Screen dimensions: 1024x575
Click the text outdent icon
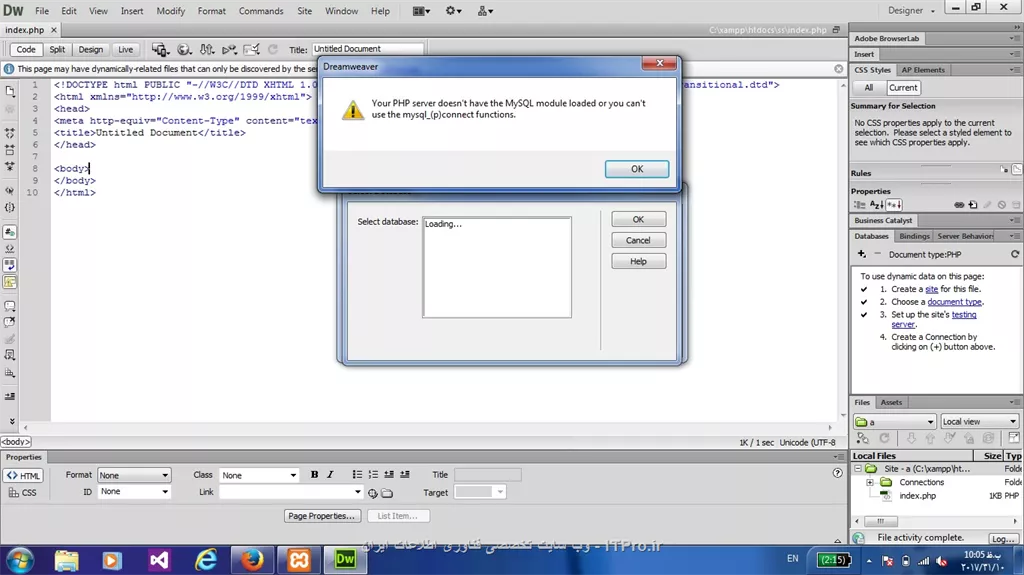click(389, 474)
